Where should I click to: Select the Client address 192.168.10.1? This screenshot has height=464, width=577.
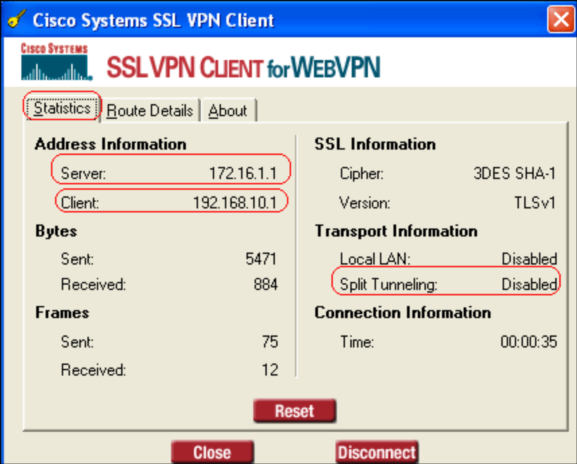tap(235, 202)
